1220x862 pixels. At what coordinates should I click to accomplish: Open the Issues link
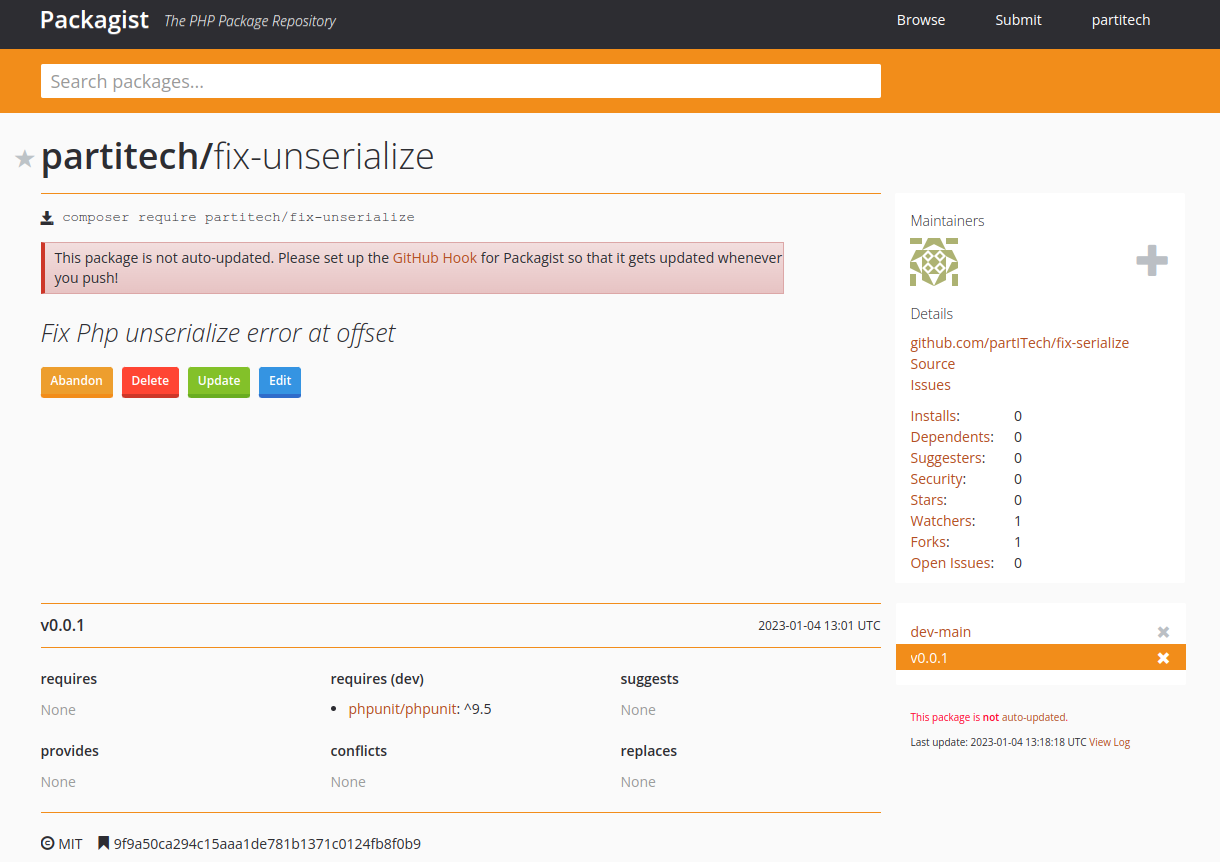point(930,385)
